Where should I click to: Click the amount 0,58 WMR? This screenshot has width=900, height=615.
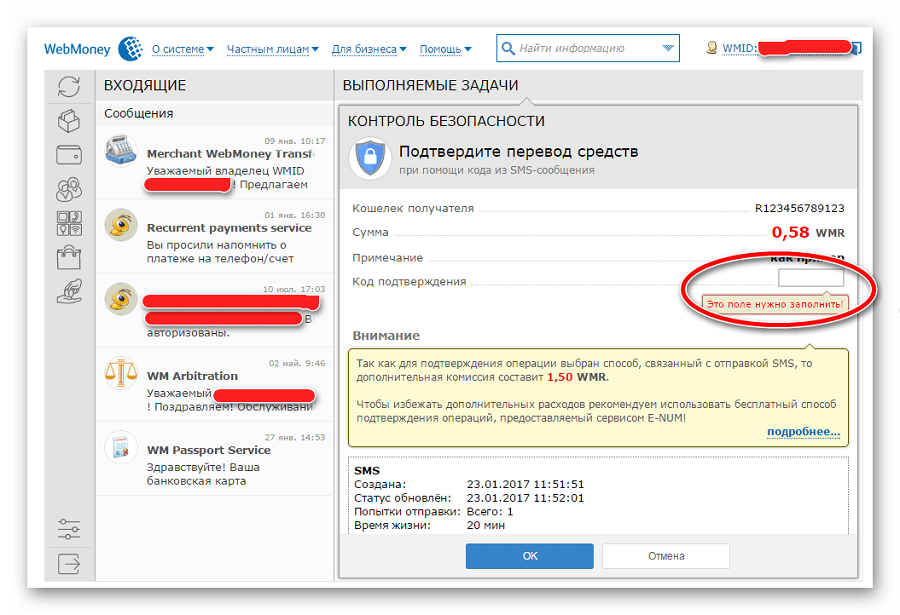click(808, 233)
